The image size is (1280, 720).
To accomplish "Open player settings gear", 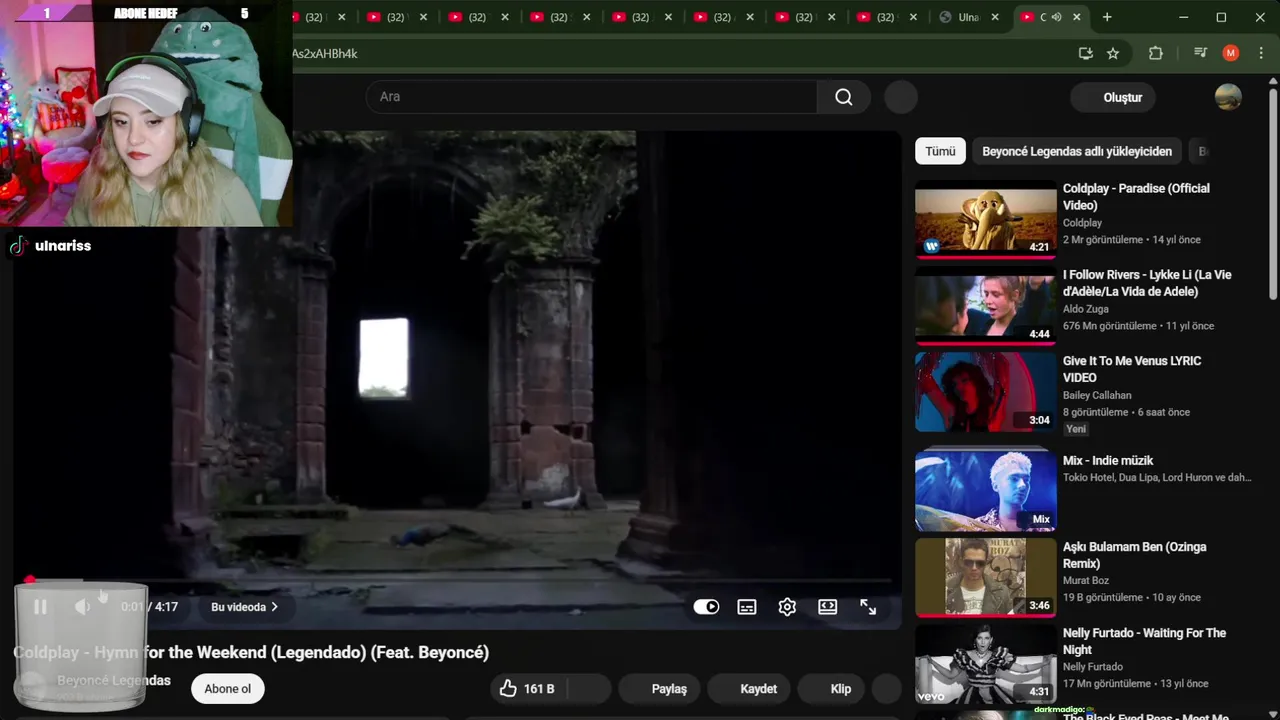I will [x=787, y=607].
